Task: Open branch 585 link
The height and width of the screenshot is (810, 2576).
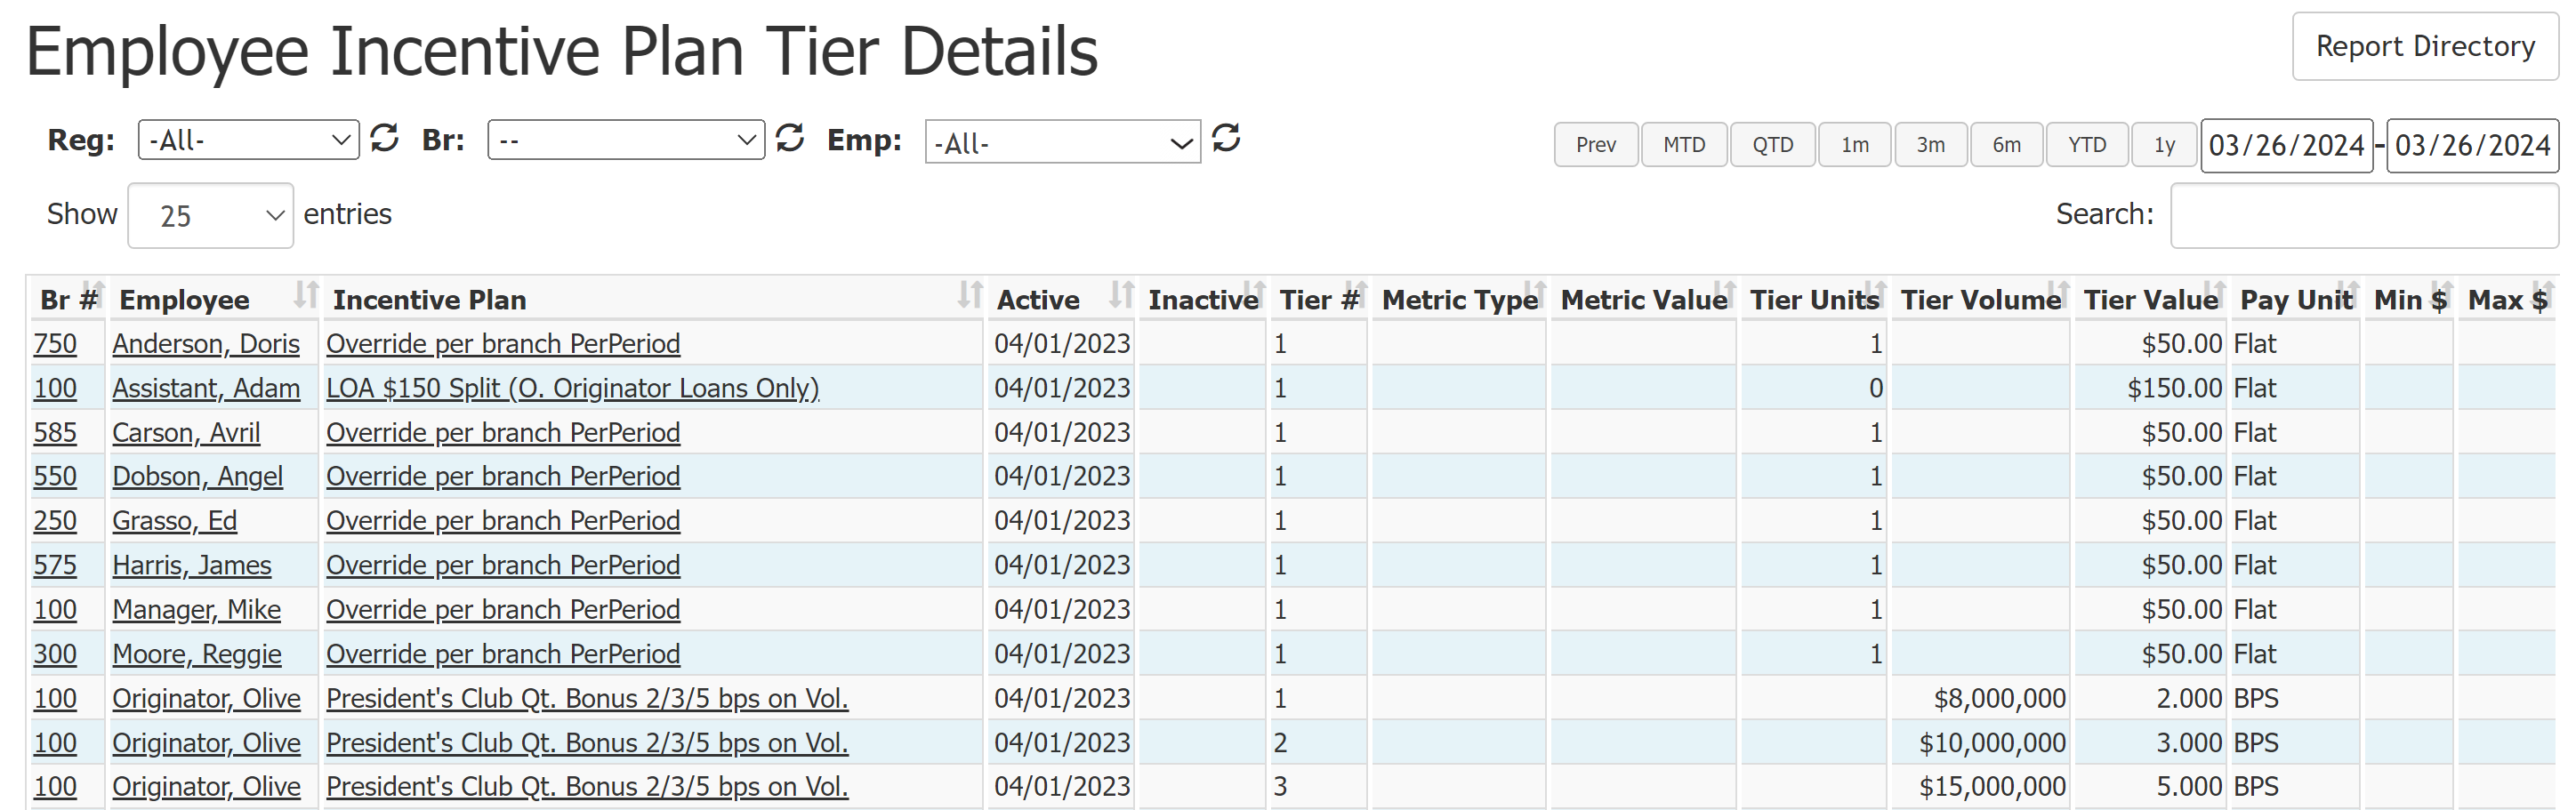Action: 55,432
